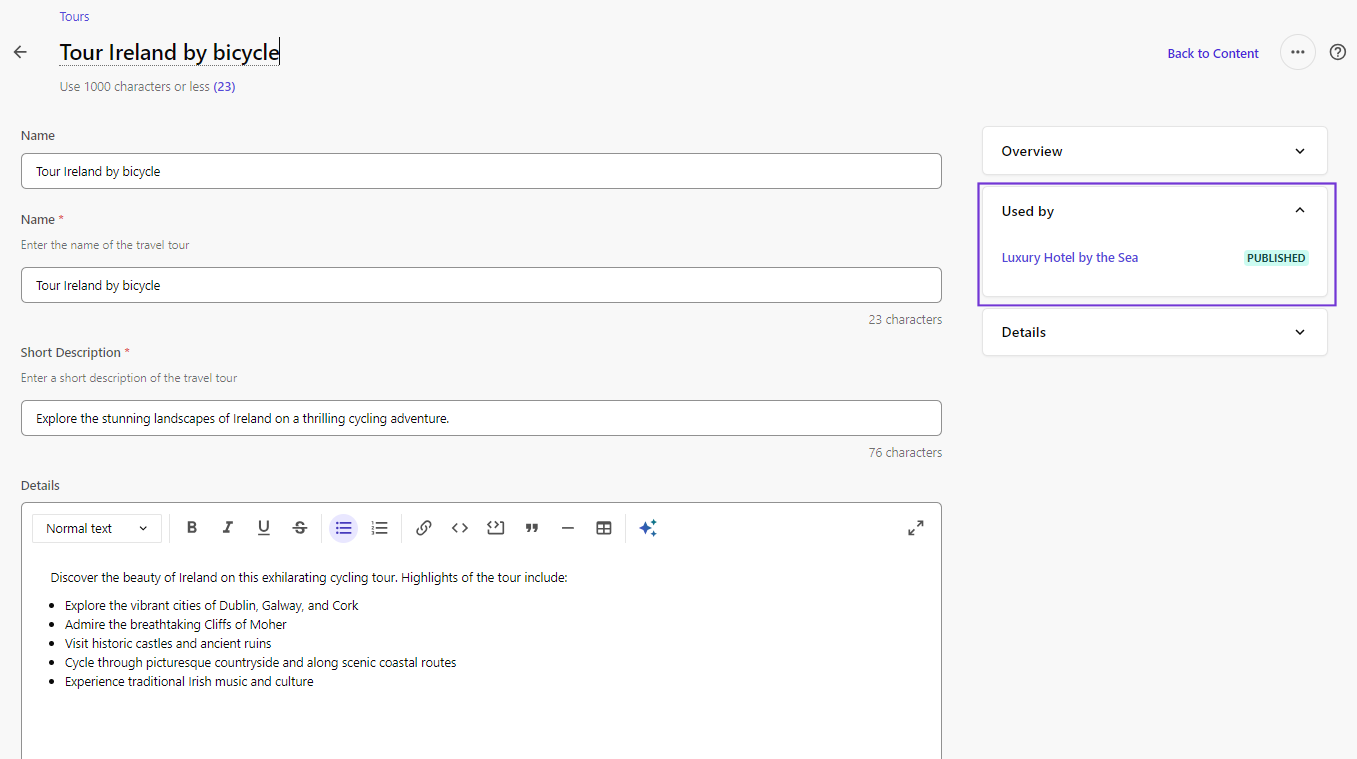
Task: Apply strikethrough formatting in the editor
Action: point(300,528)
